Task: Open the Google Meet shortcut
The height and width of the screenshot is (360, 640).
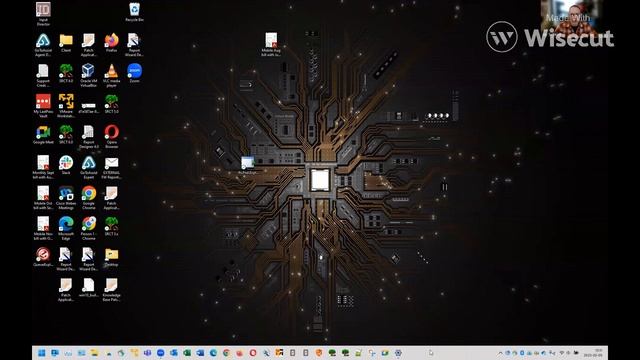Action: [43, 135]
